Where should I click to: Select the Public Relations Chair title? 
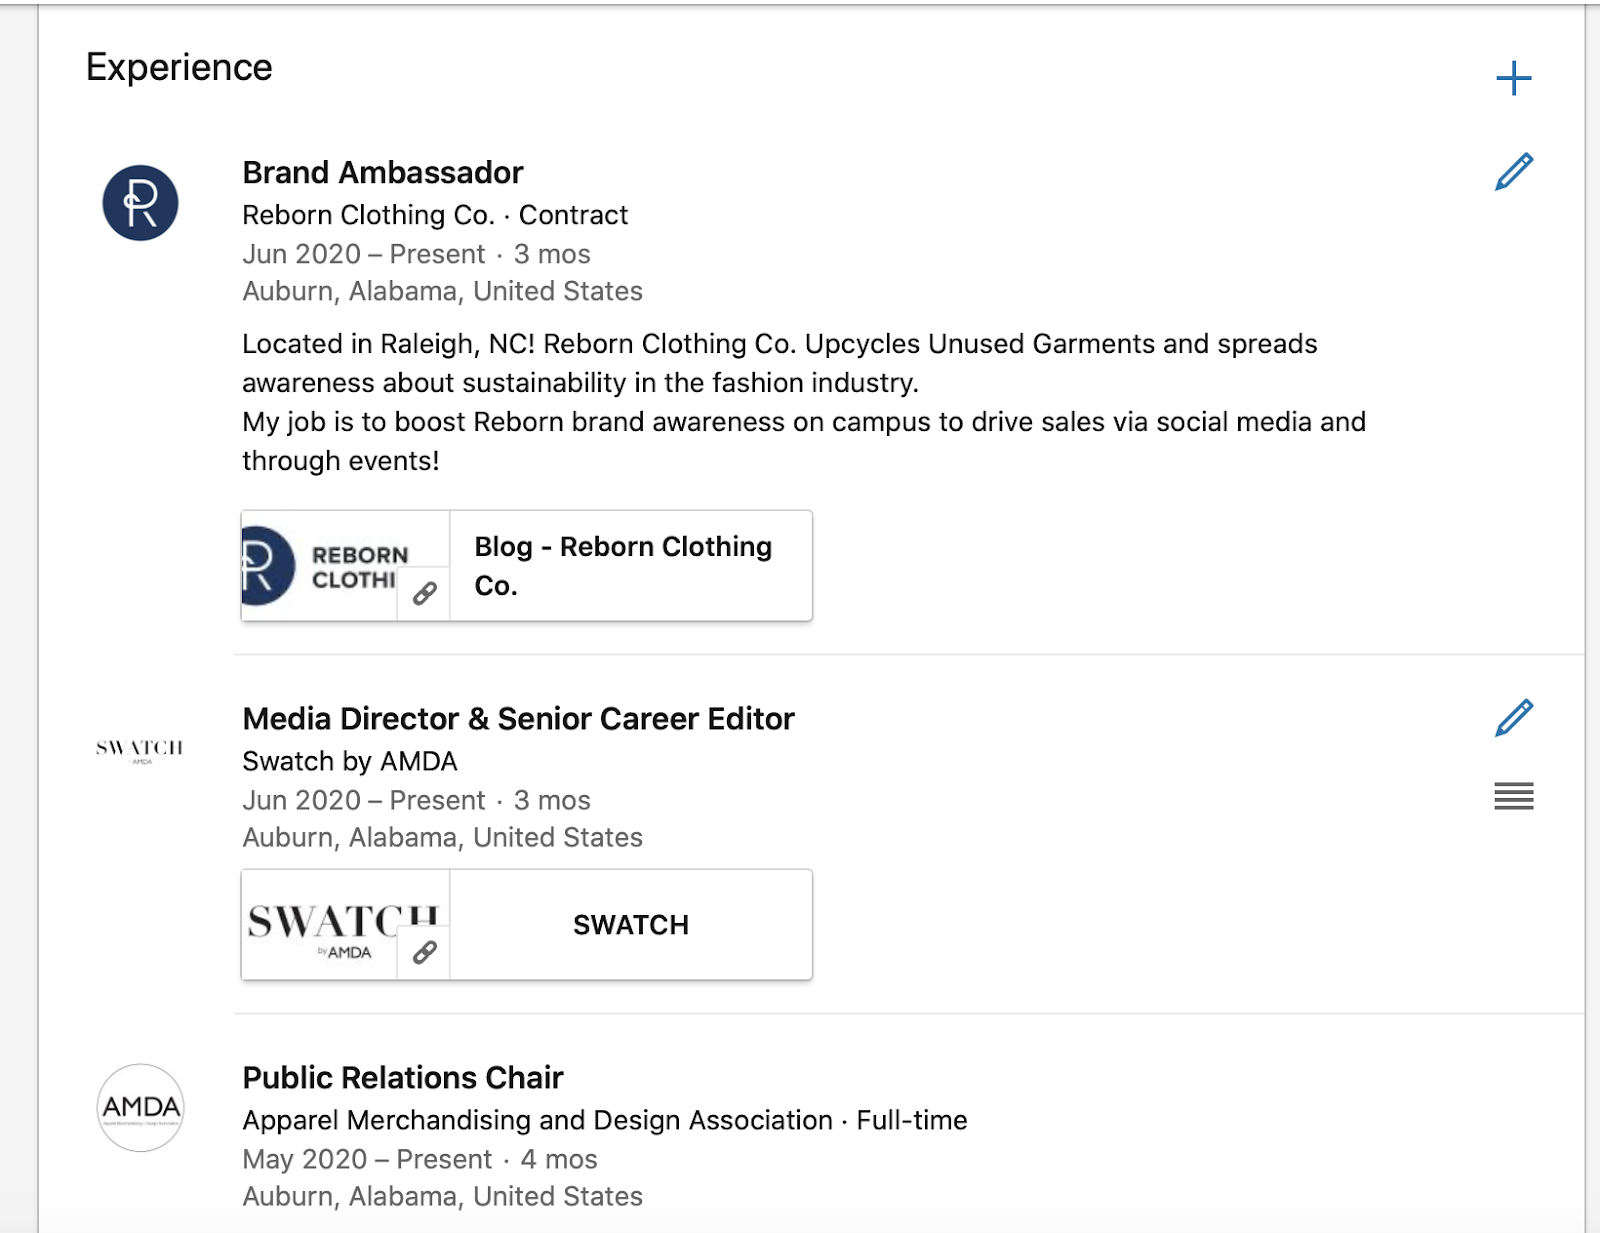[403, 1077]
